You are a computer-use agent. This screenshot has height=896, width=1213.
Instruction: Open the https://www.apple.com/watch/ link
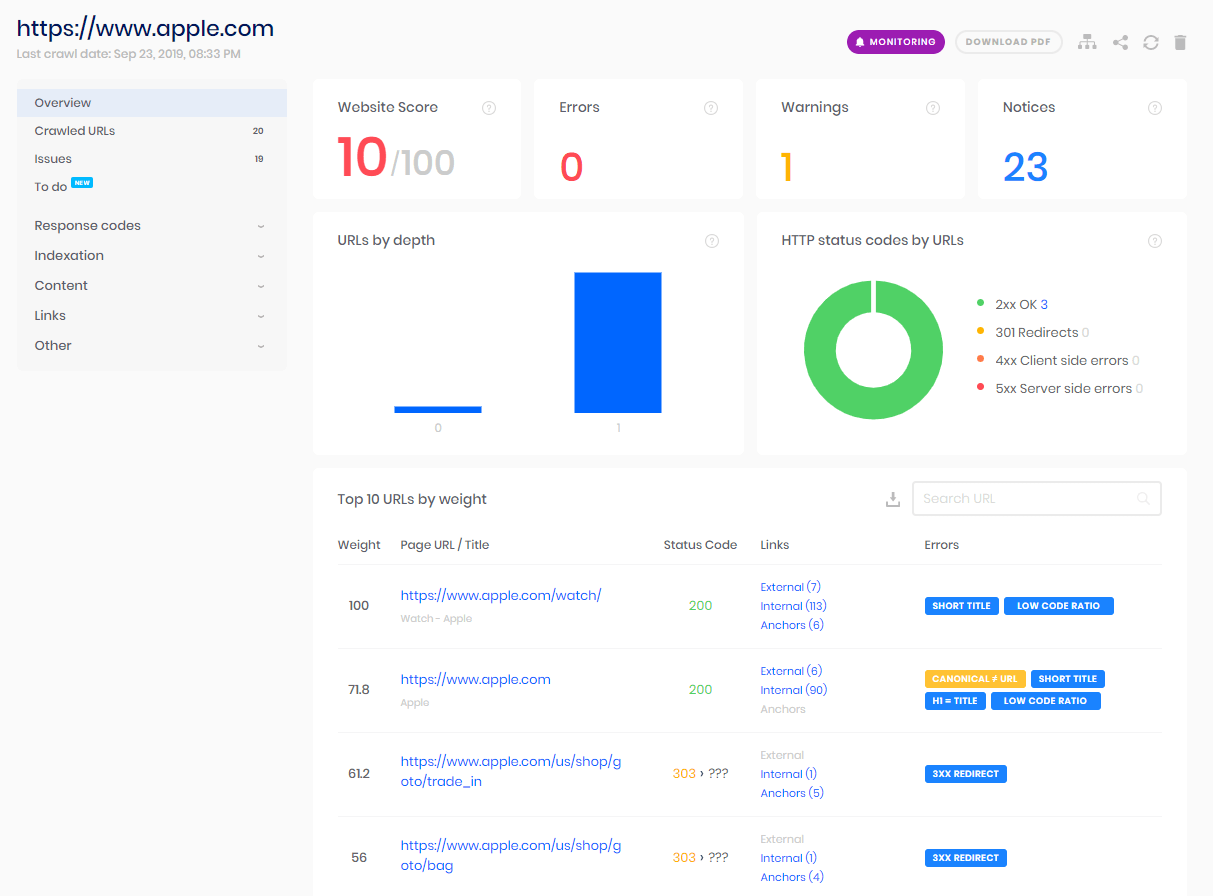point(501,596)
